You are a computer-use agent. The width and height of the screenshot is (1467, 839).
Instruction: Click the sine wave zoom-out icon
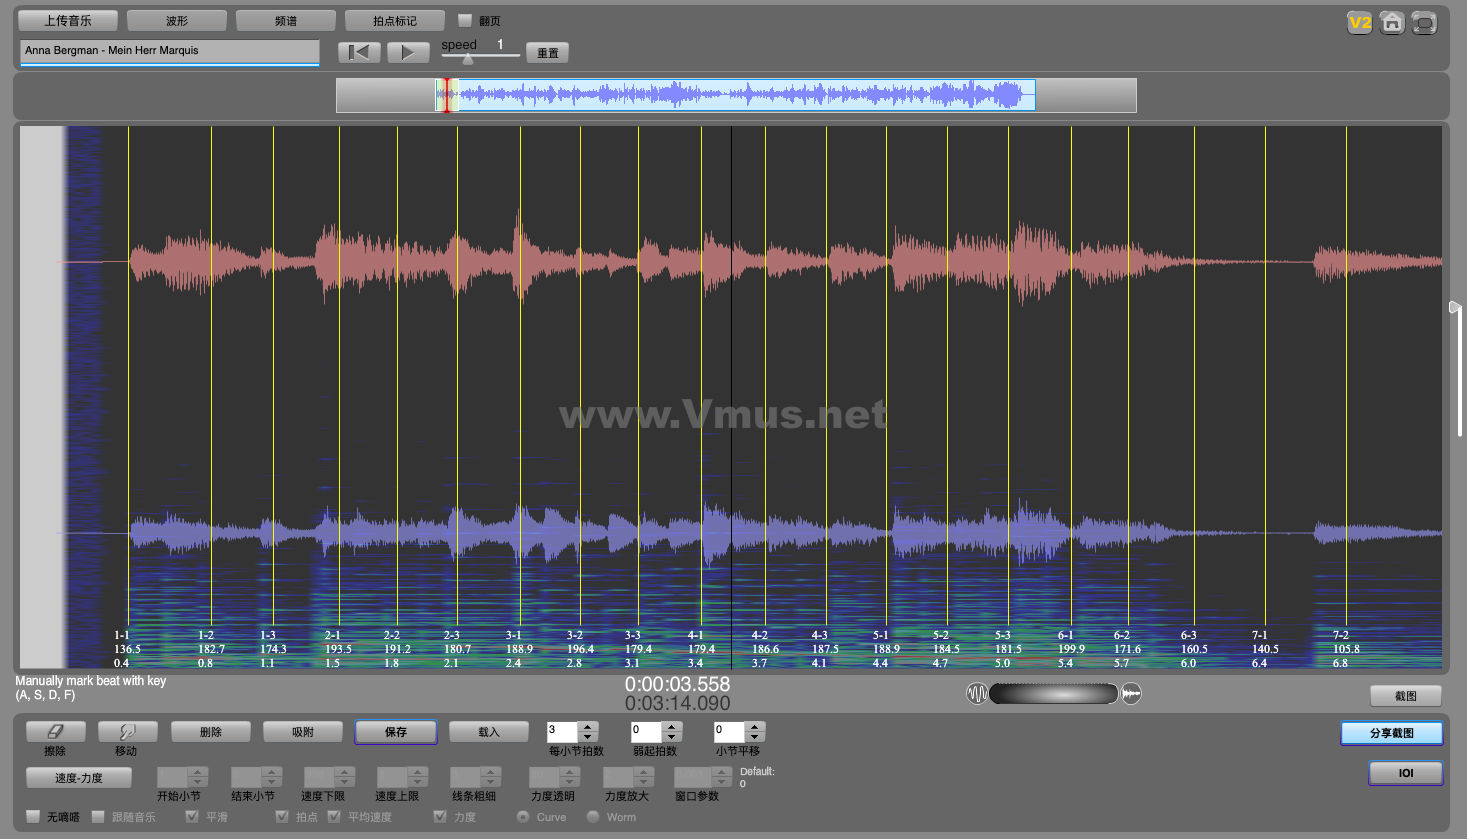click(x=976, y=693)
